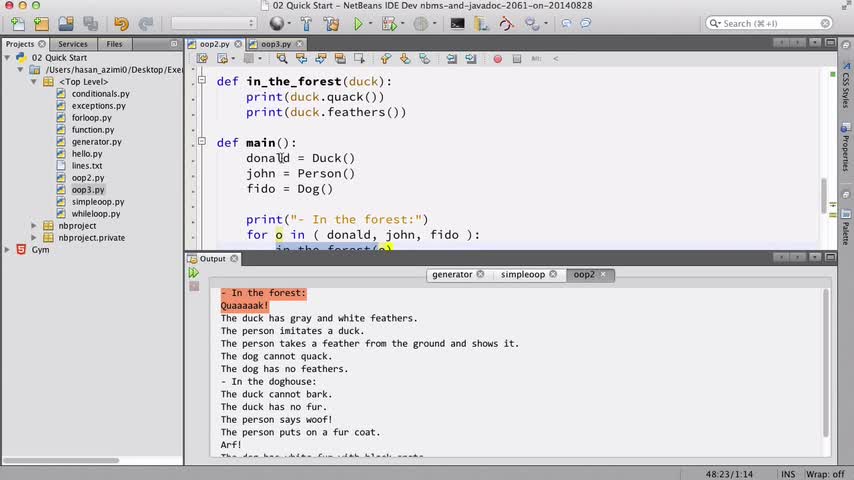This screenshot has height=480, width=854.
Task: Close the Output panel tab
Action: [234, 259]
